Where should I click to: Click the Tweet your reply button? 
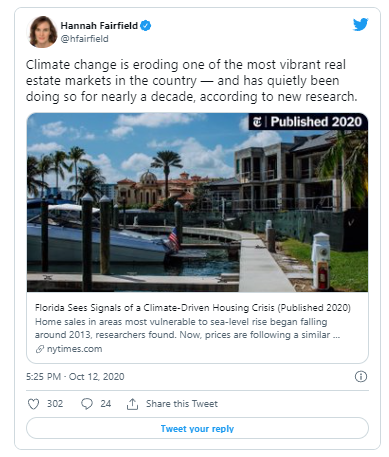click(x=197, y=428)
